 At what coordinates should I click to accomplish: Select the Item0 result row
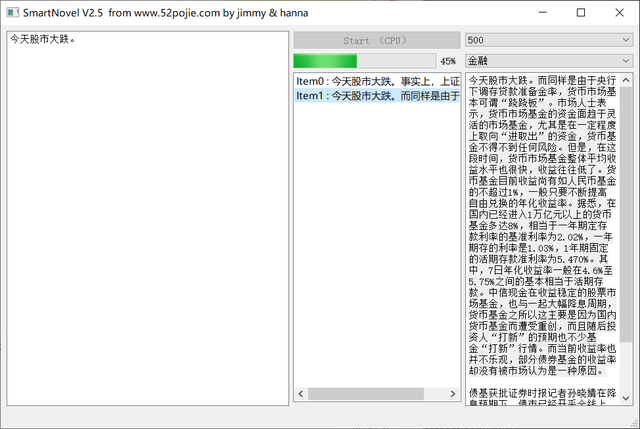click(x=378, y=81)
